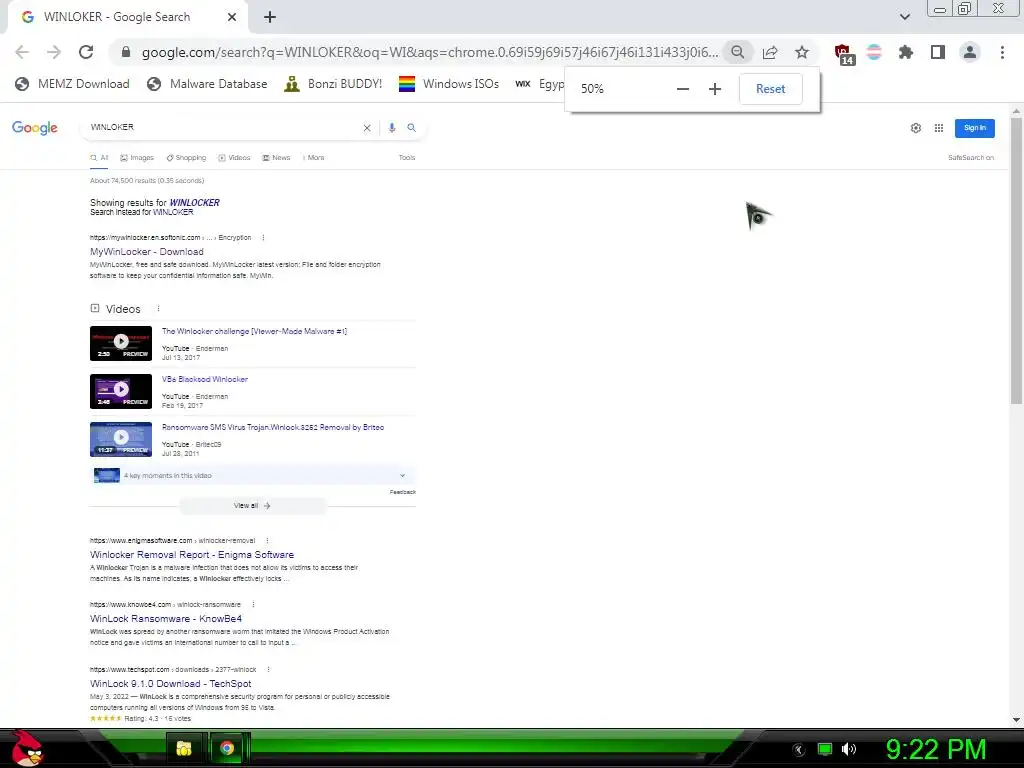Start voice search microphone
The height and width of the screenshot is (768, 1024).
click(392, 128)
